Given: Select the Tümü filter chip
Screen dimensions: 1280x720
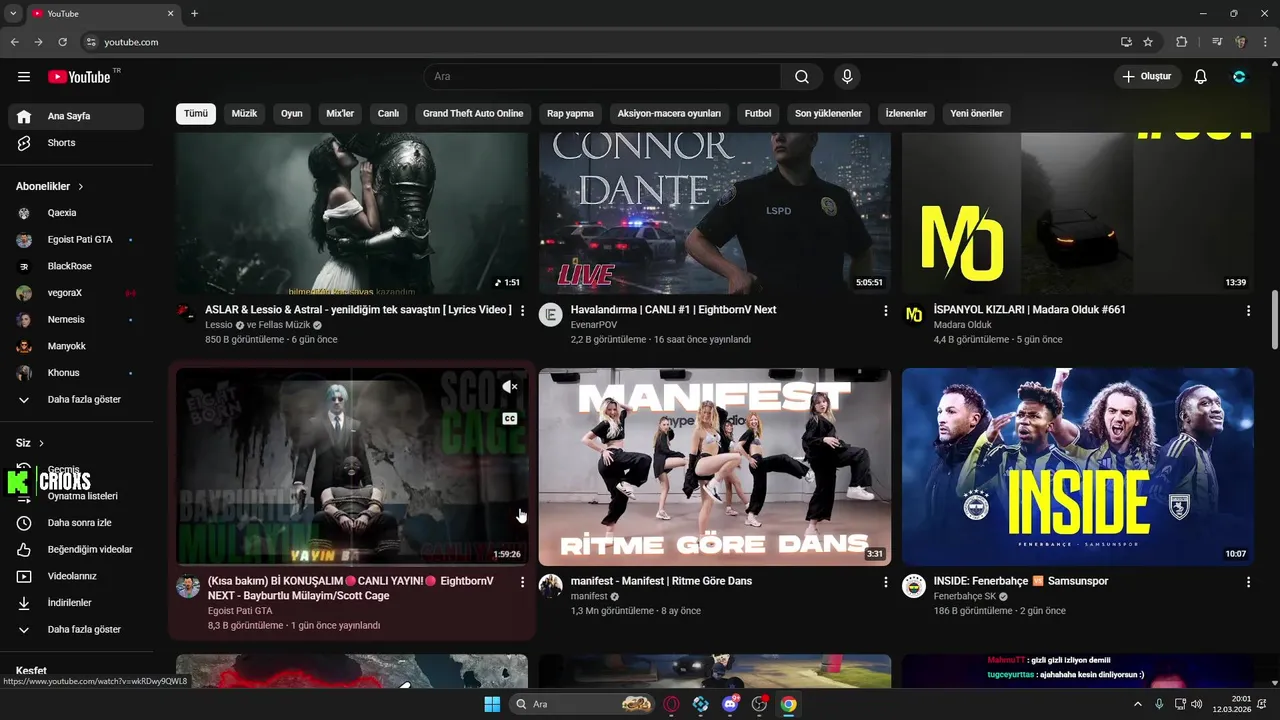Looking at the screenshot, I should [196, 114].
